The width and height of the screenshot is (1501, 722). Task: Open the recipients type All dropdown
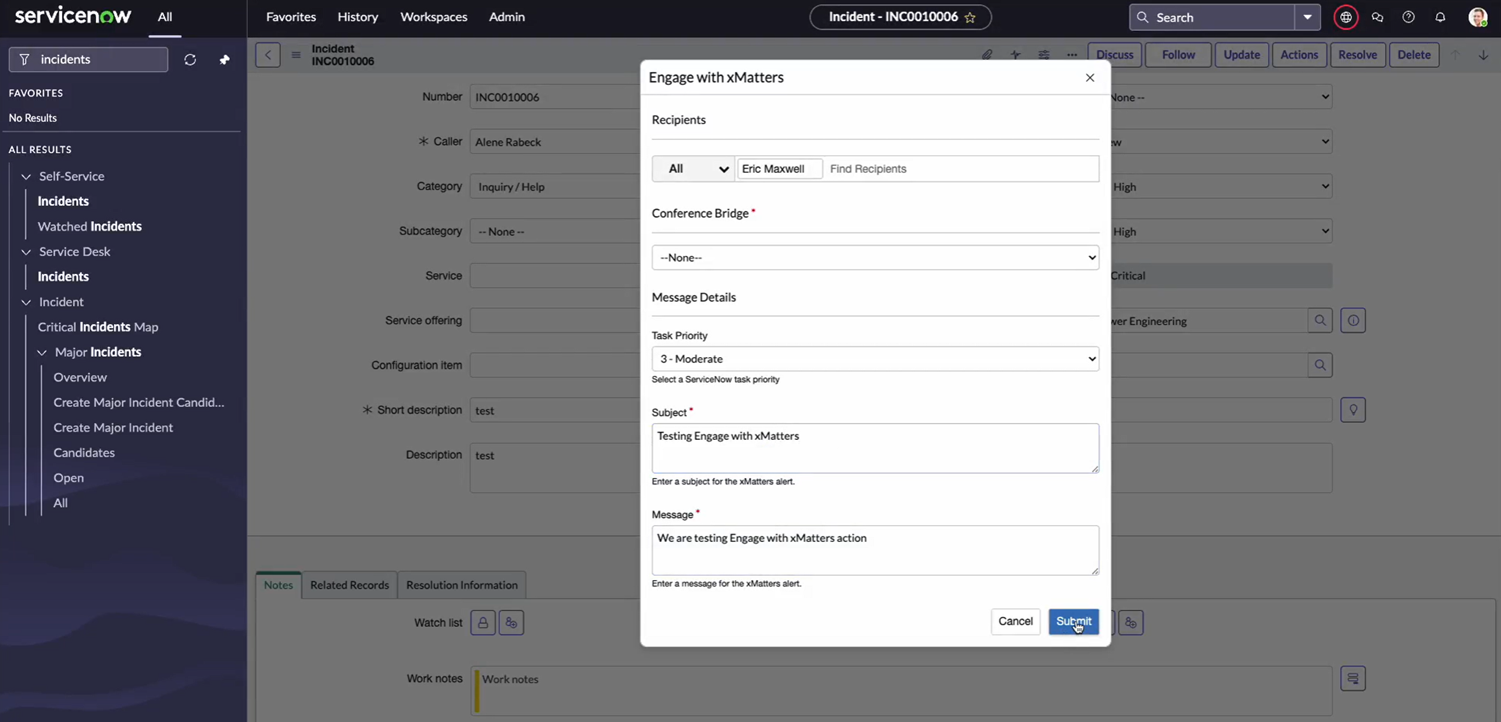tap(694, 169)
